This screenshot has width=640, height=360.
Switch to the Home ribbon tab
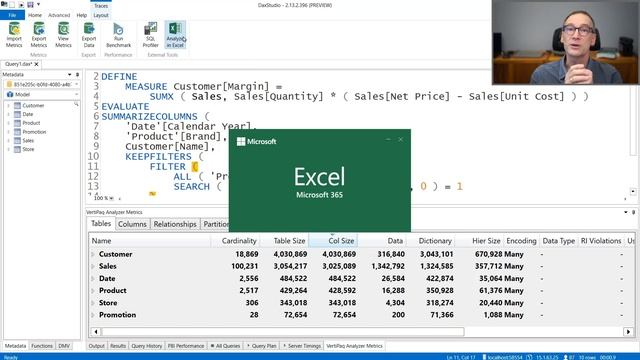pos(35,15)
